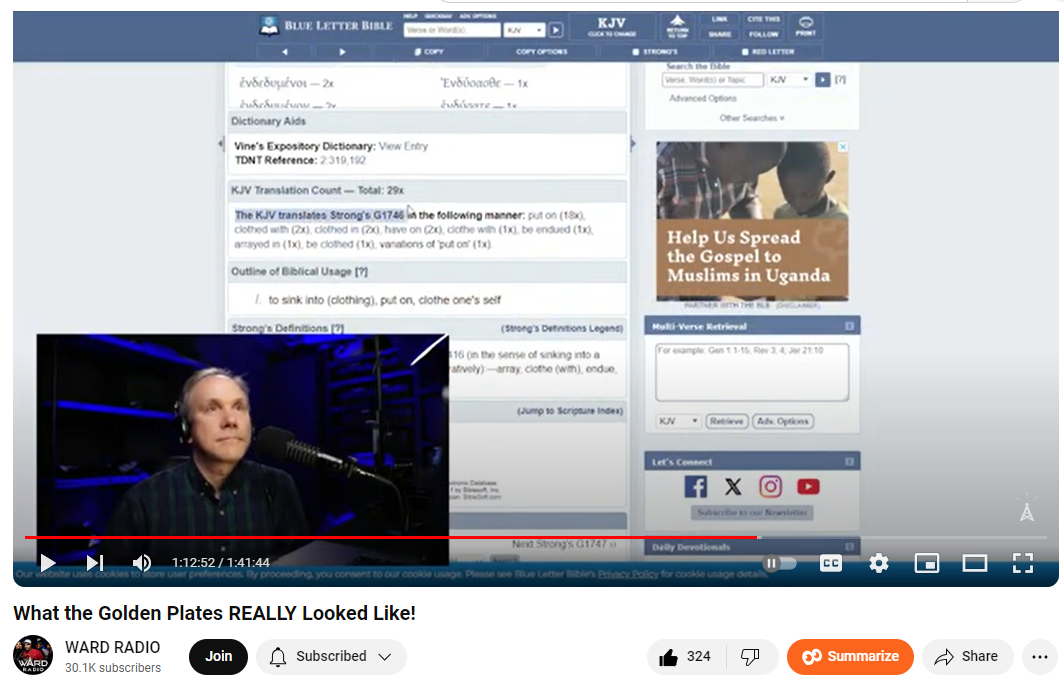Click Multi-Verse Retrieval text area
The width and height of the screenshot is (1064, 679).
[x=752, y=372]
